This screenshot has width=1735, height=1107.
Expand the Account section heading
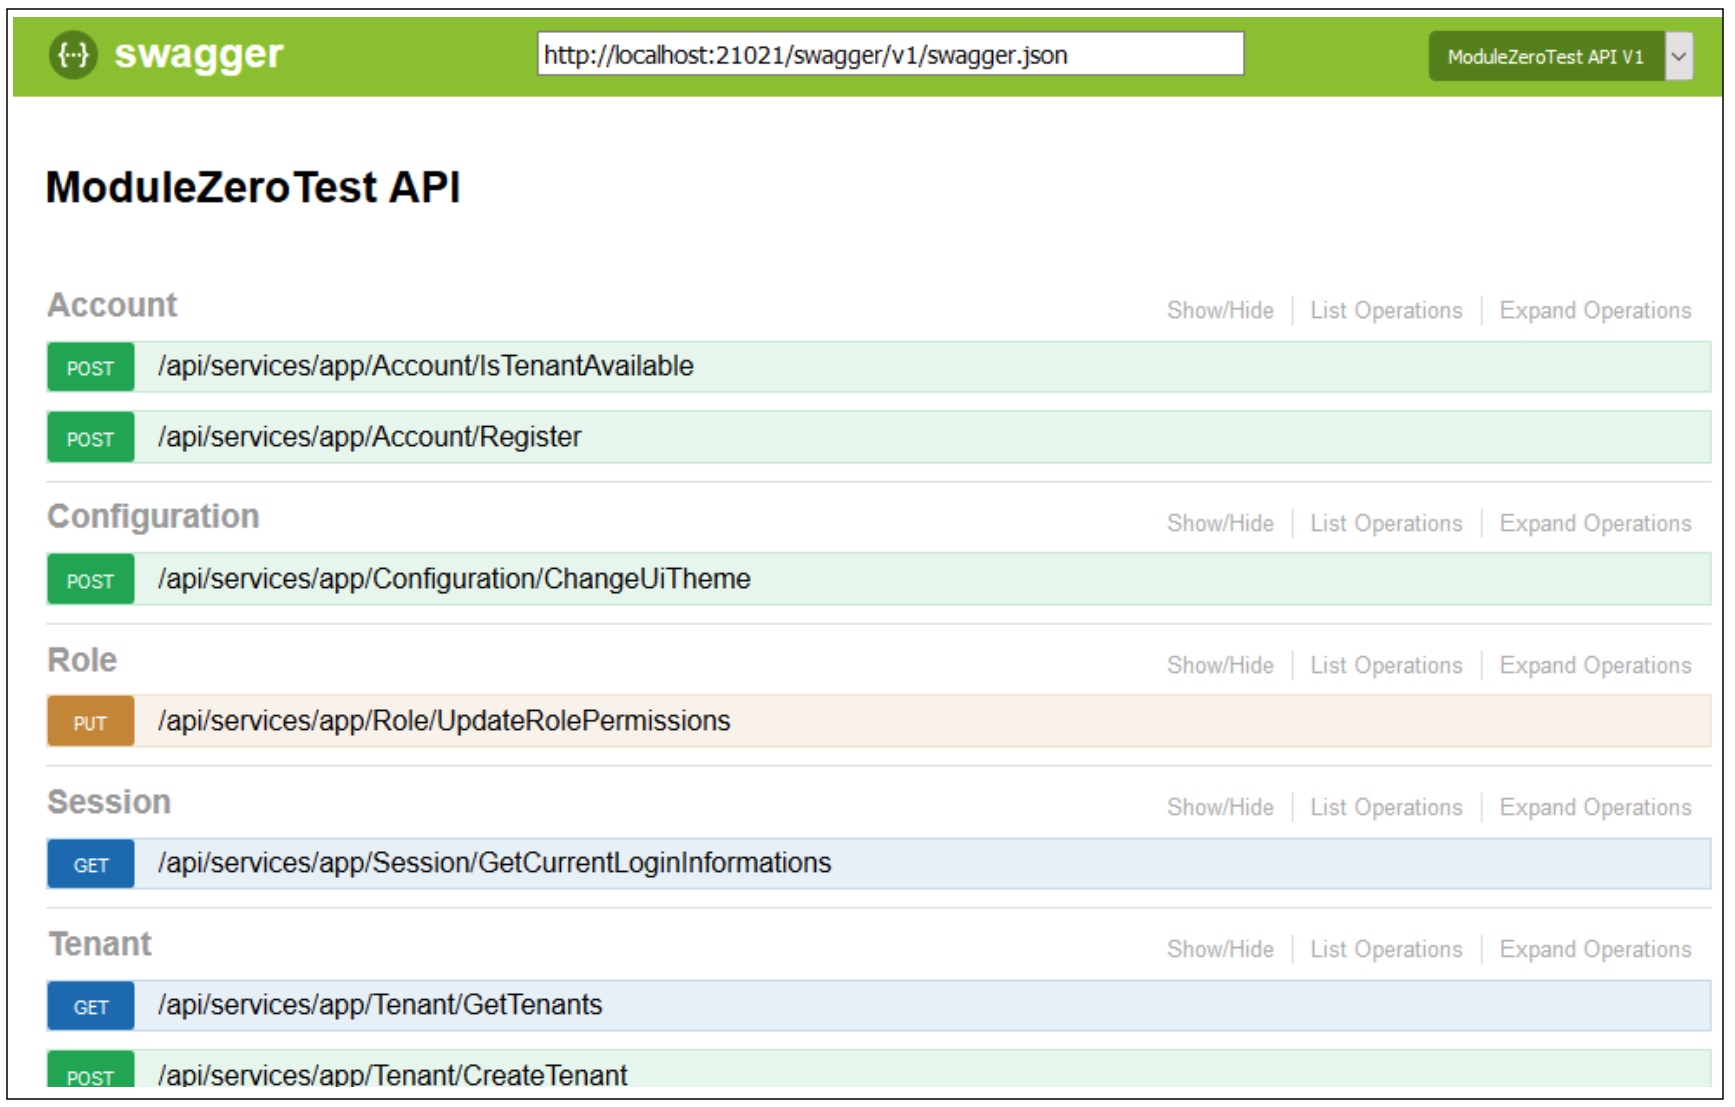tap(112, 305)
